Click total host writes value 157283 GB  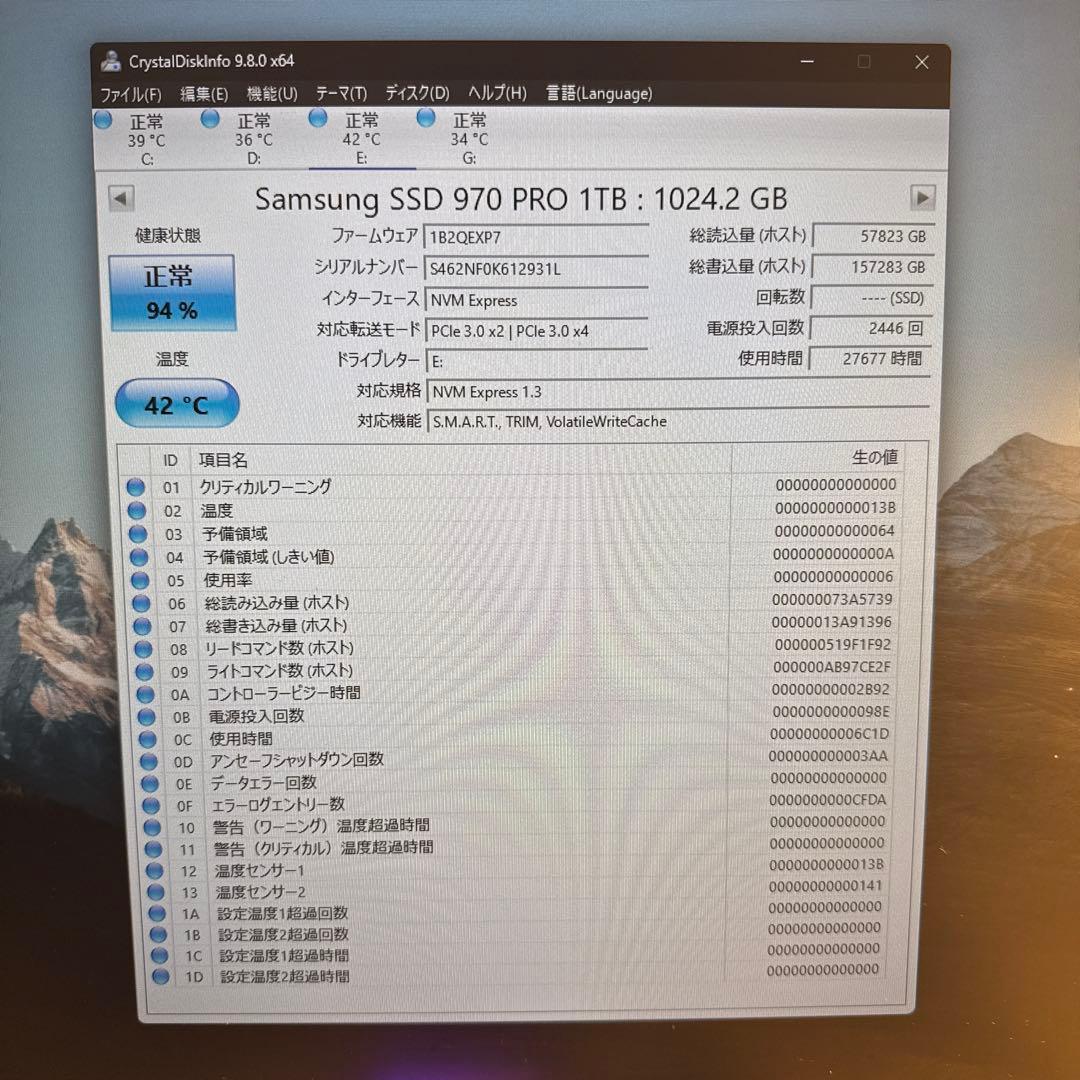coord(873,267)
